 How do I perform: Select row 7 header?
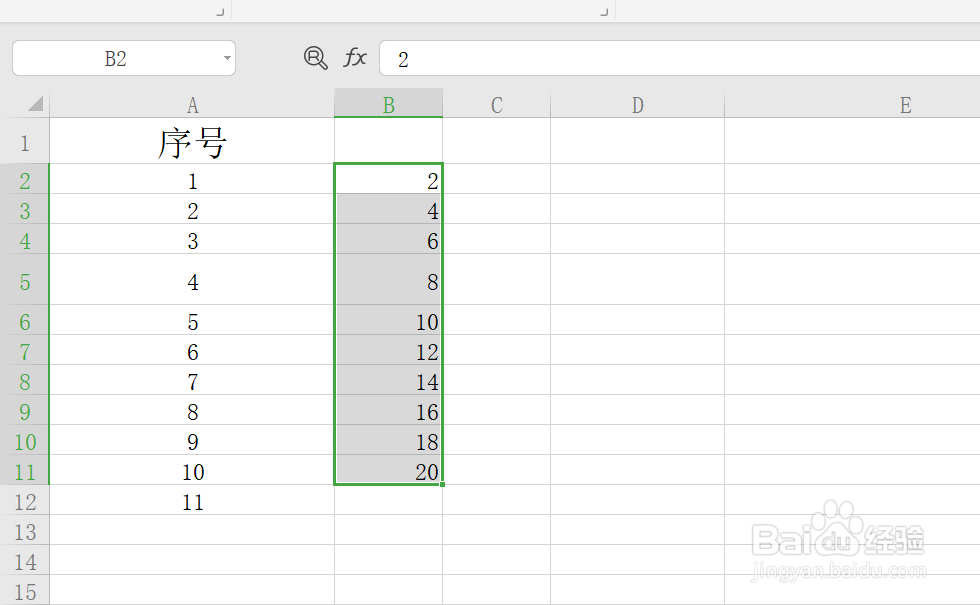coord(24,350)
